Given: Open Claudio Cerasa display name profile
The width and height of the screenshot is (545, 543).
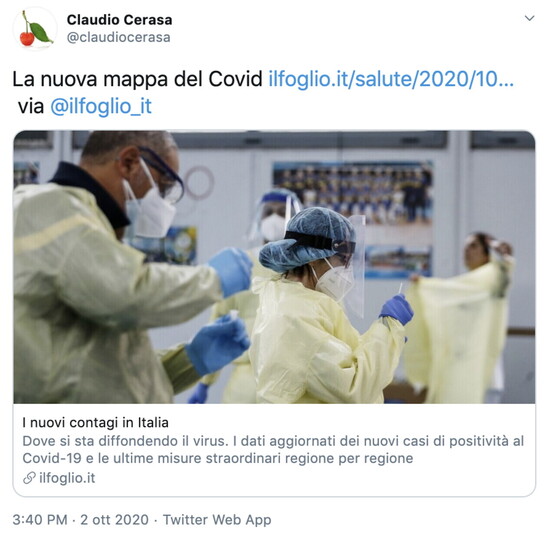Looking at the screenshot, I should click(119, 20).
